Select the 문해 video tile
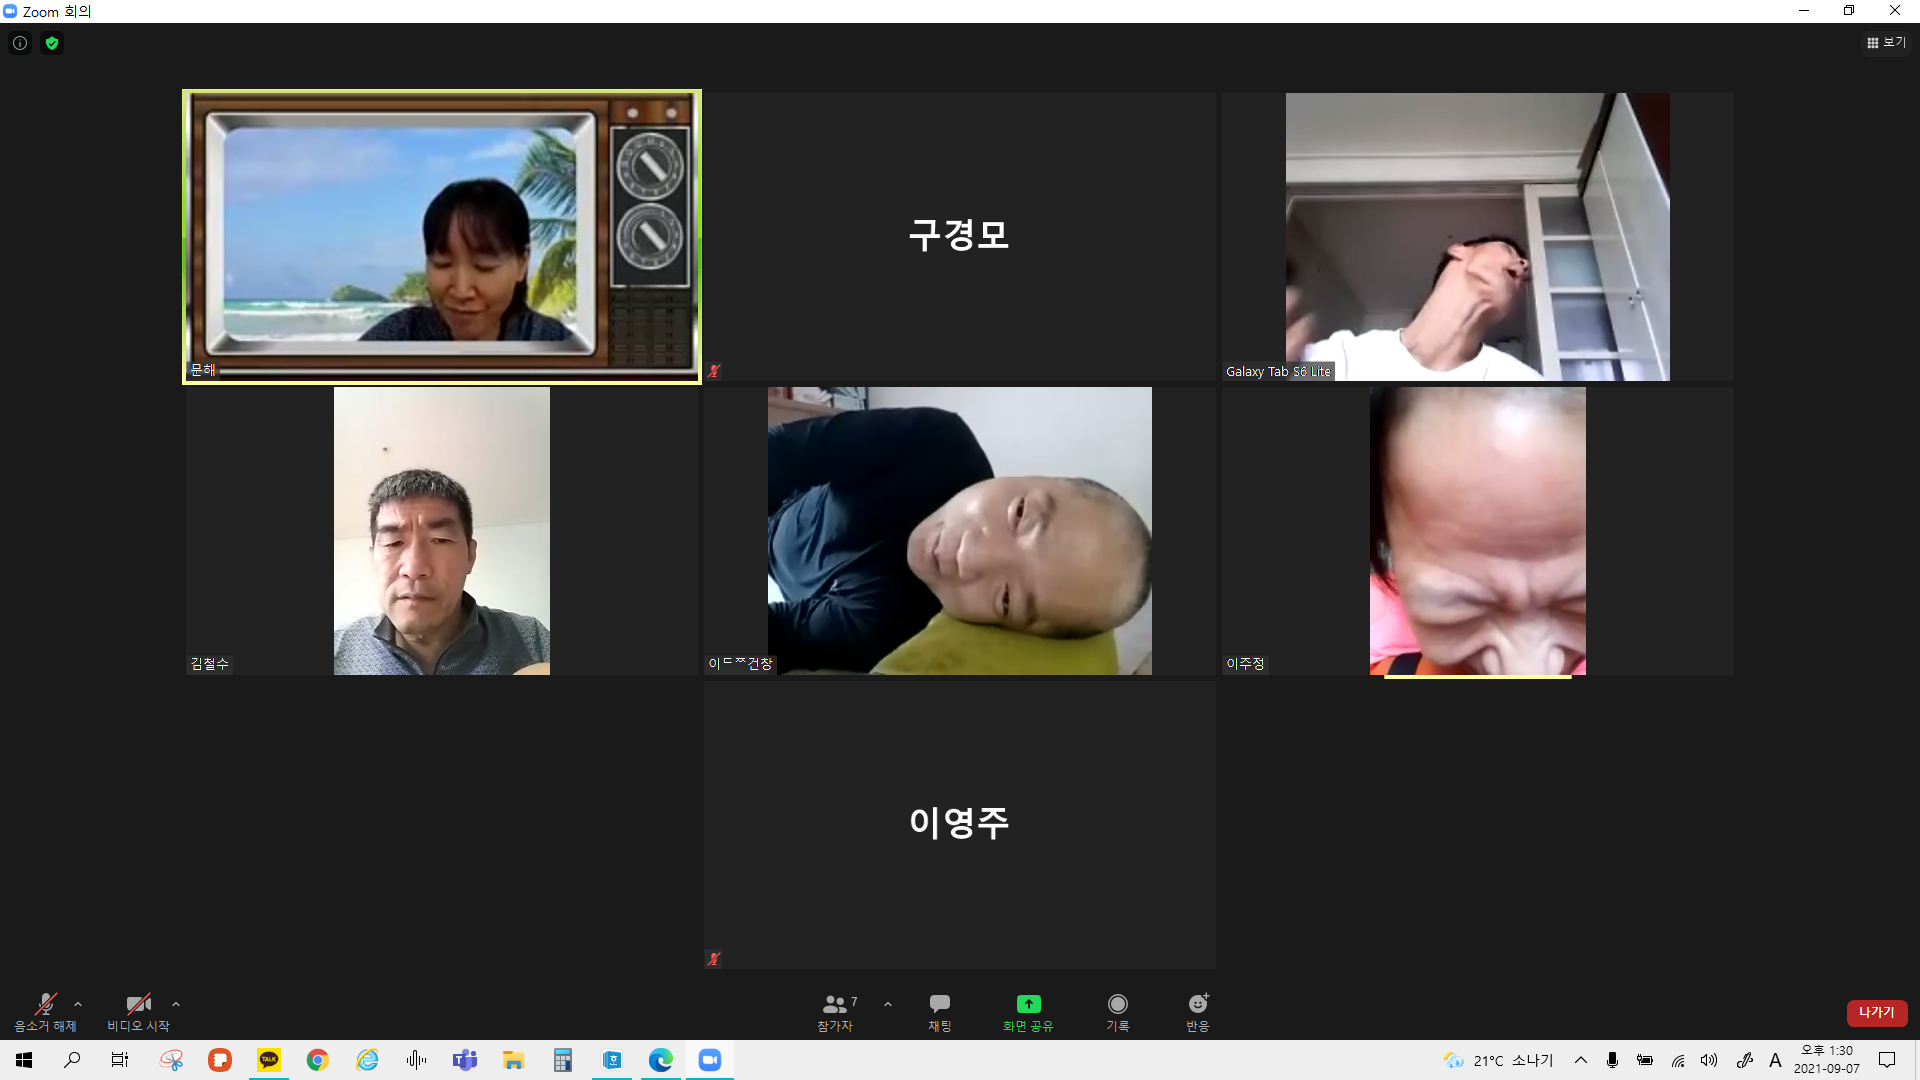1920x1080 pixels. point(442,237)
